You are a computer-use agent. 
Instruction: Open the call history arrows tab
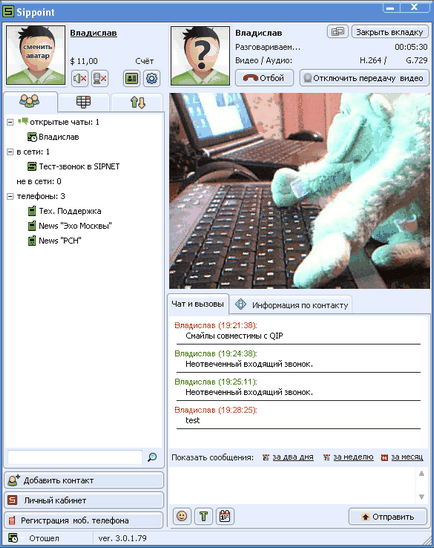click(x=137, y=102)
